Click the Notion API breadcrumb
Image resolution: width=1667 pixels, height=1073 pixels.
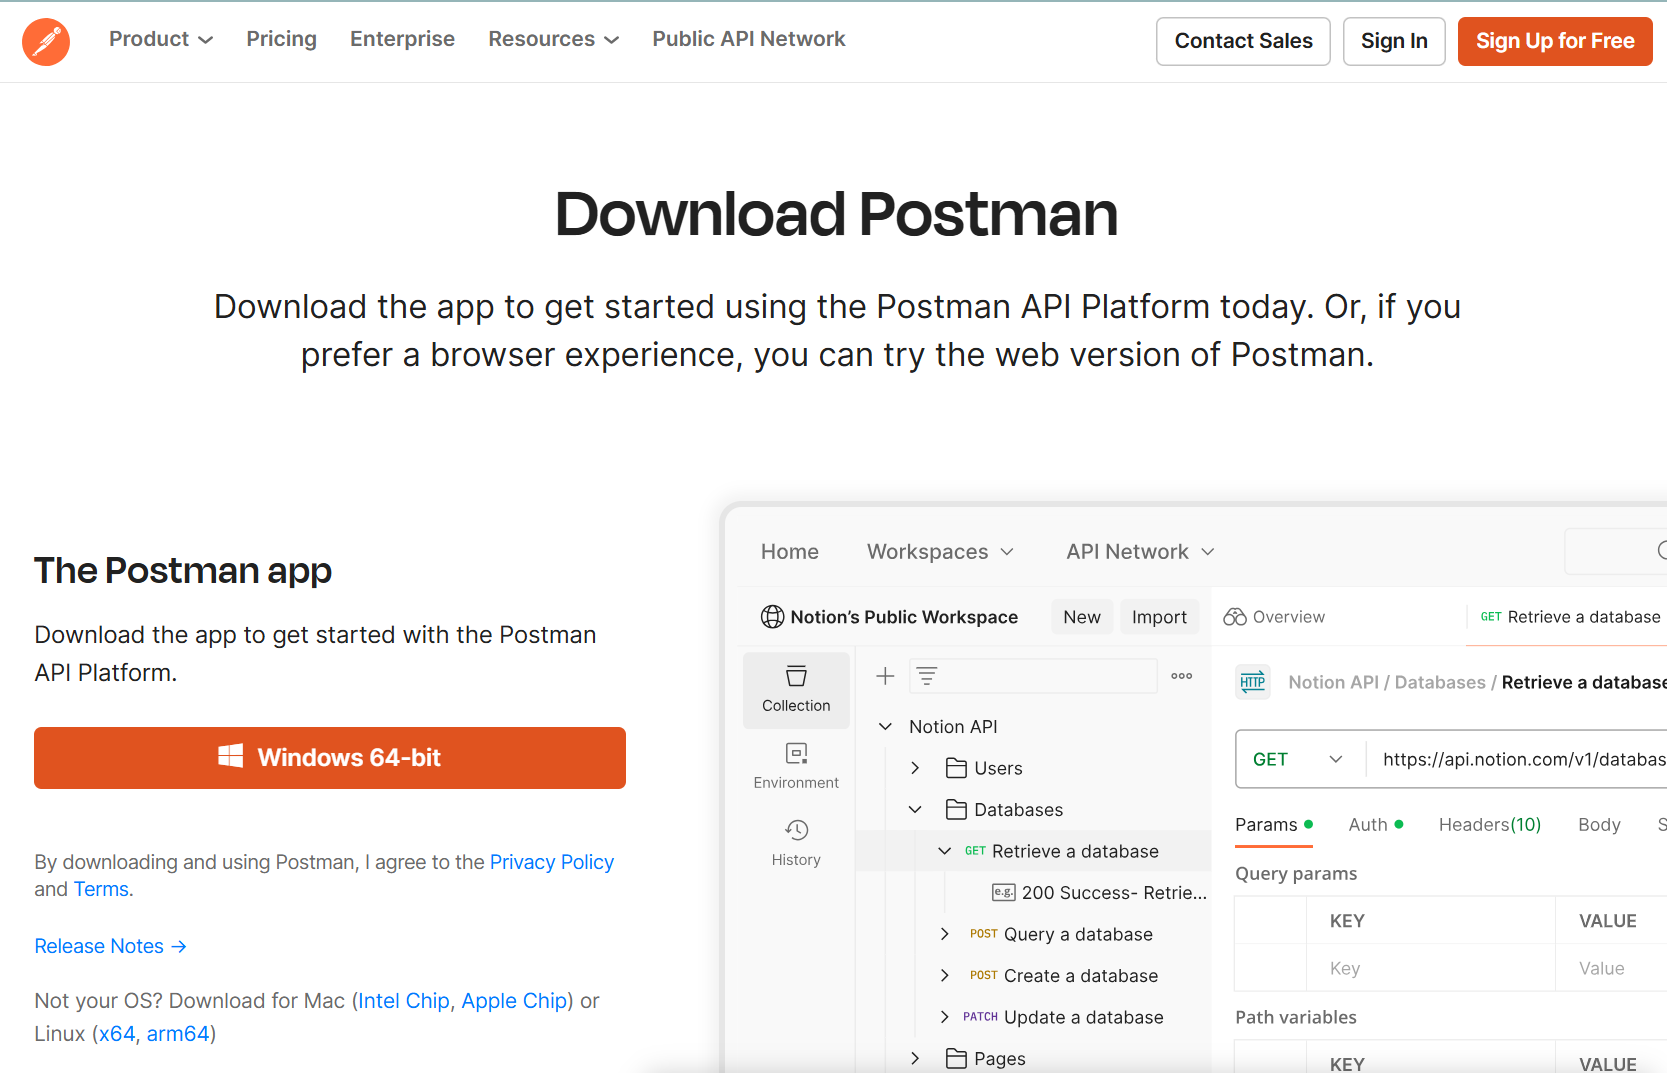pyautogui.click(x=1333, y=682)
